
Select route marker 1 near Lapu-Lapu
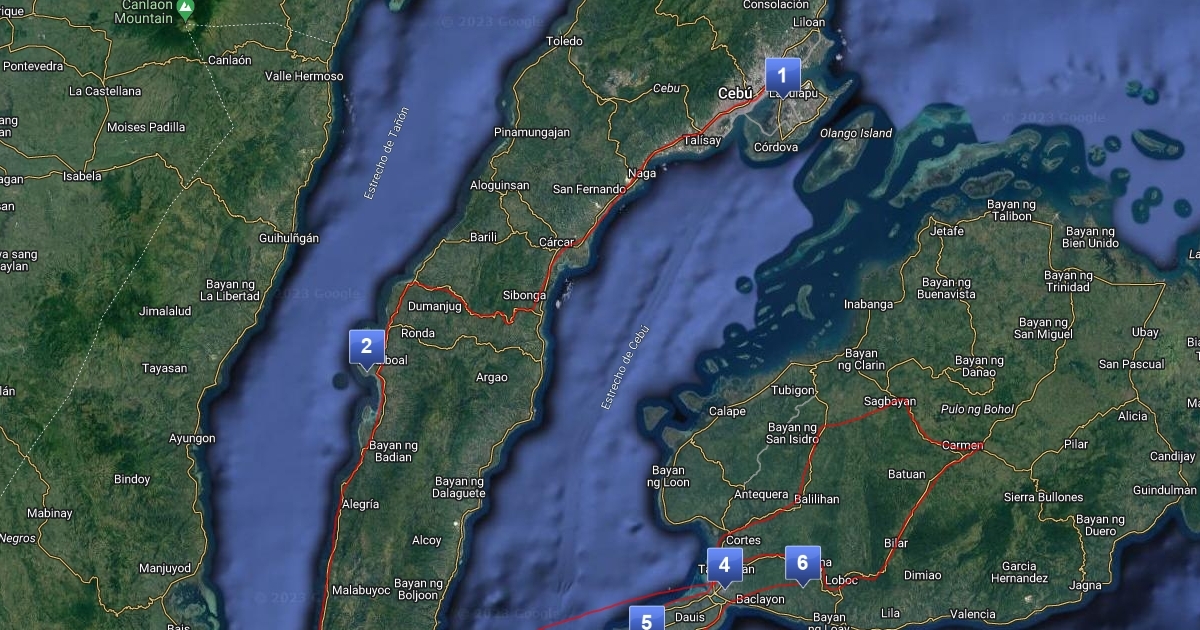pos(781,72)
